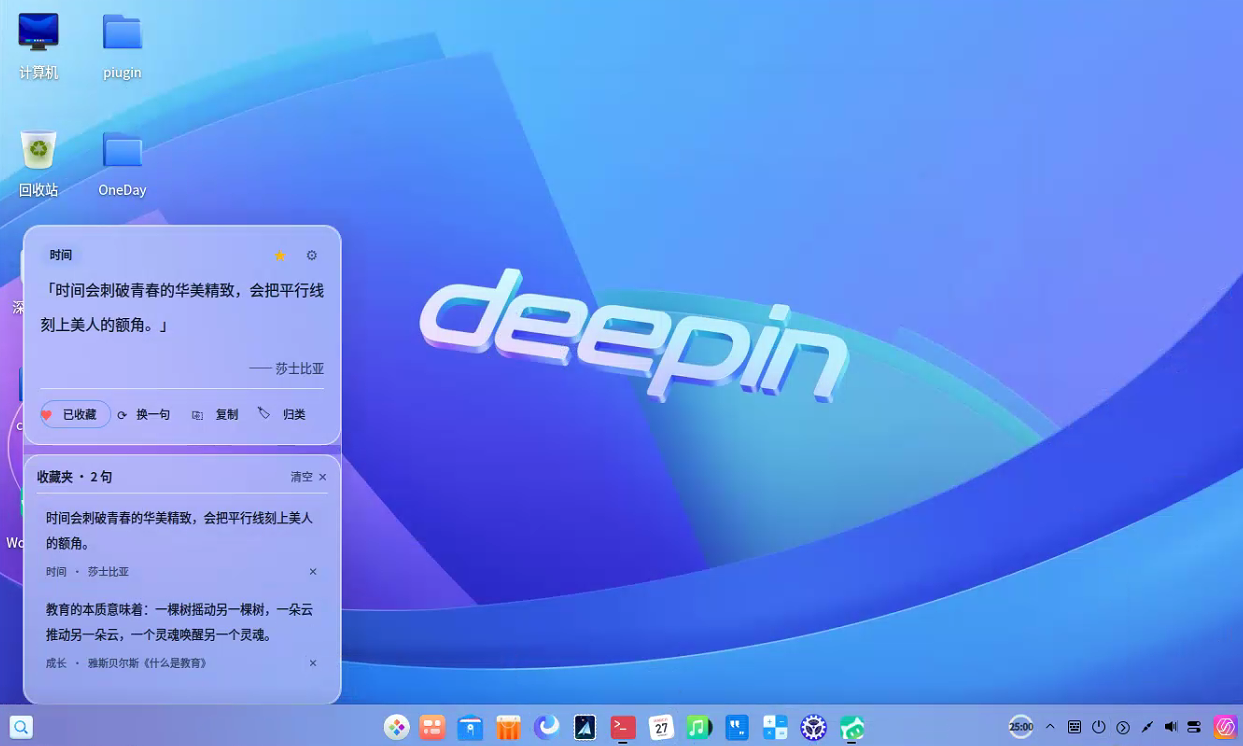Screen dimensions: 1243x746
Task: Open the orange app store bag icon
Action: point(508,727)
